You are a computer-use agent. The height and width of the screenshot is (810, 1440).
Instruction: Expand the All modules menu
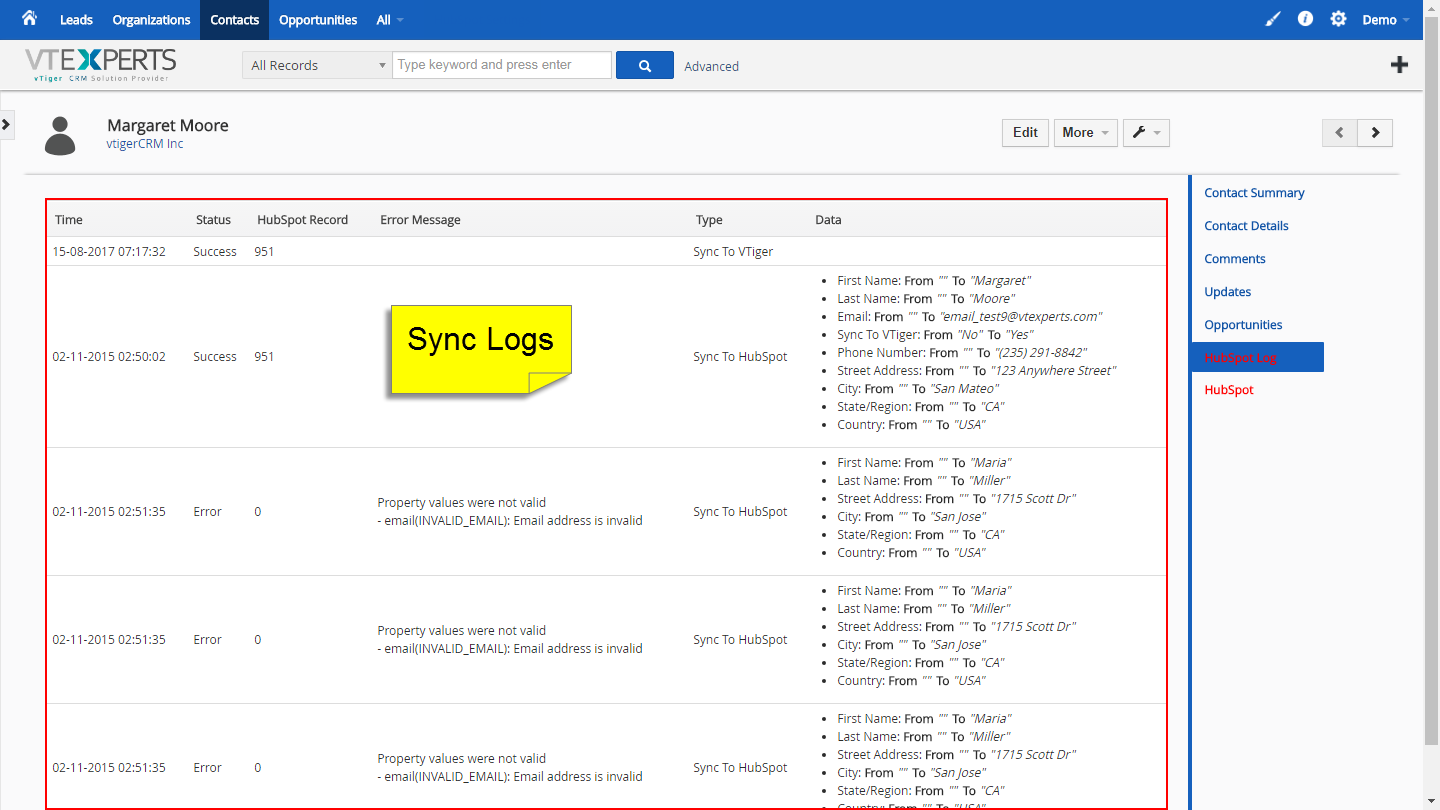(390, 20)
